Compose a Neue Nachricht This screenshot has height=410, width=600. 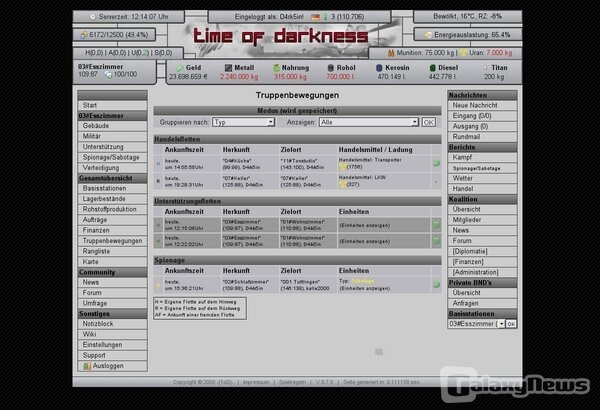(482, 105)
